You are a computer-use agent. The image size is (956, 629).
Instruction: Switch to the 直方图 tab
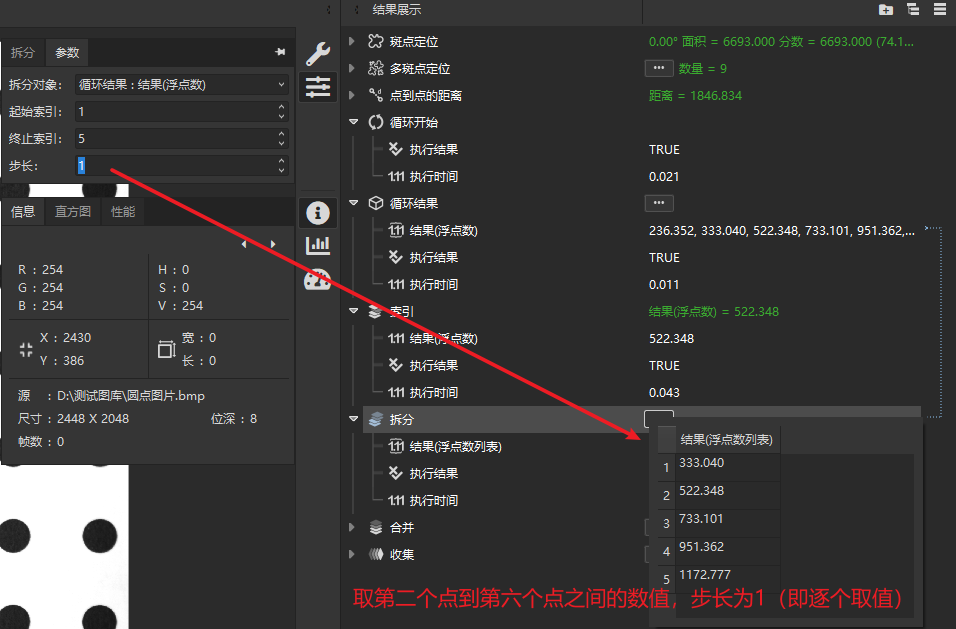pyautogui.click(x=73, y=211)
